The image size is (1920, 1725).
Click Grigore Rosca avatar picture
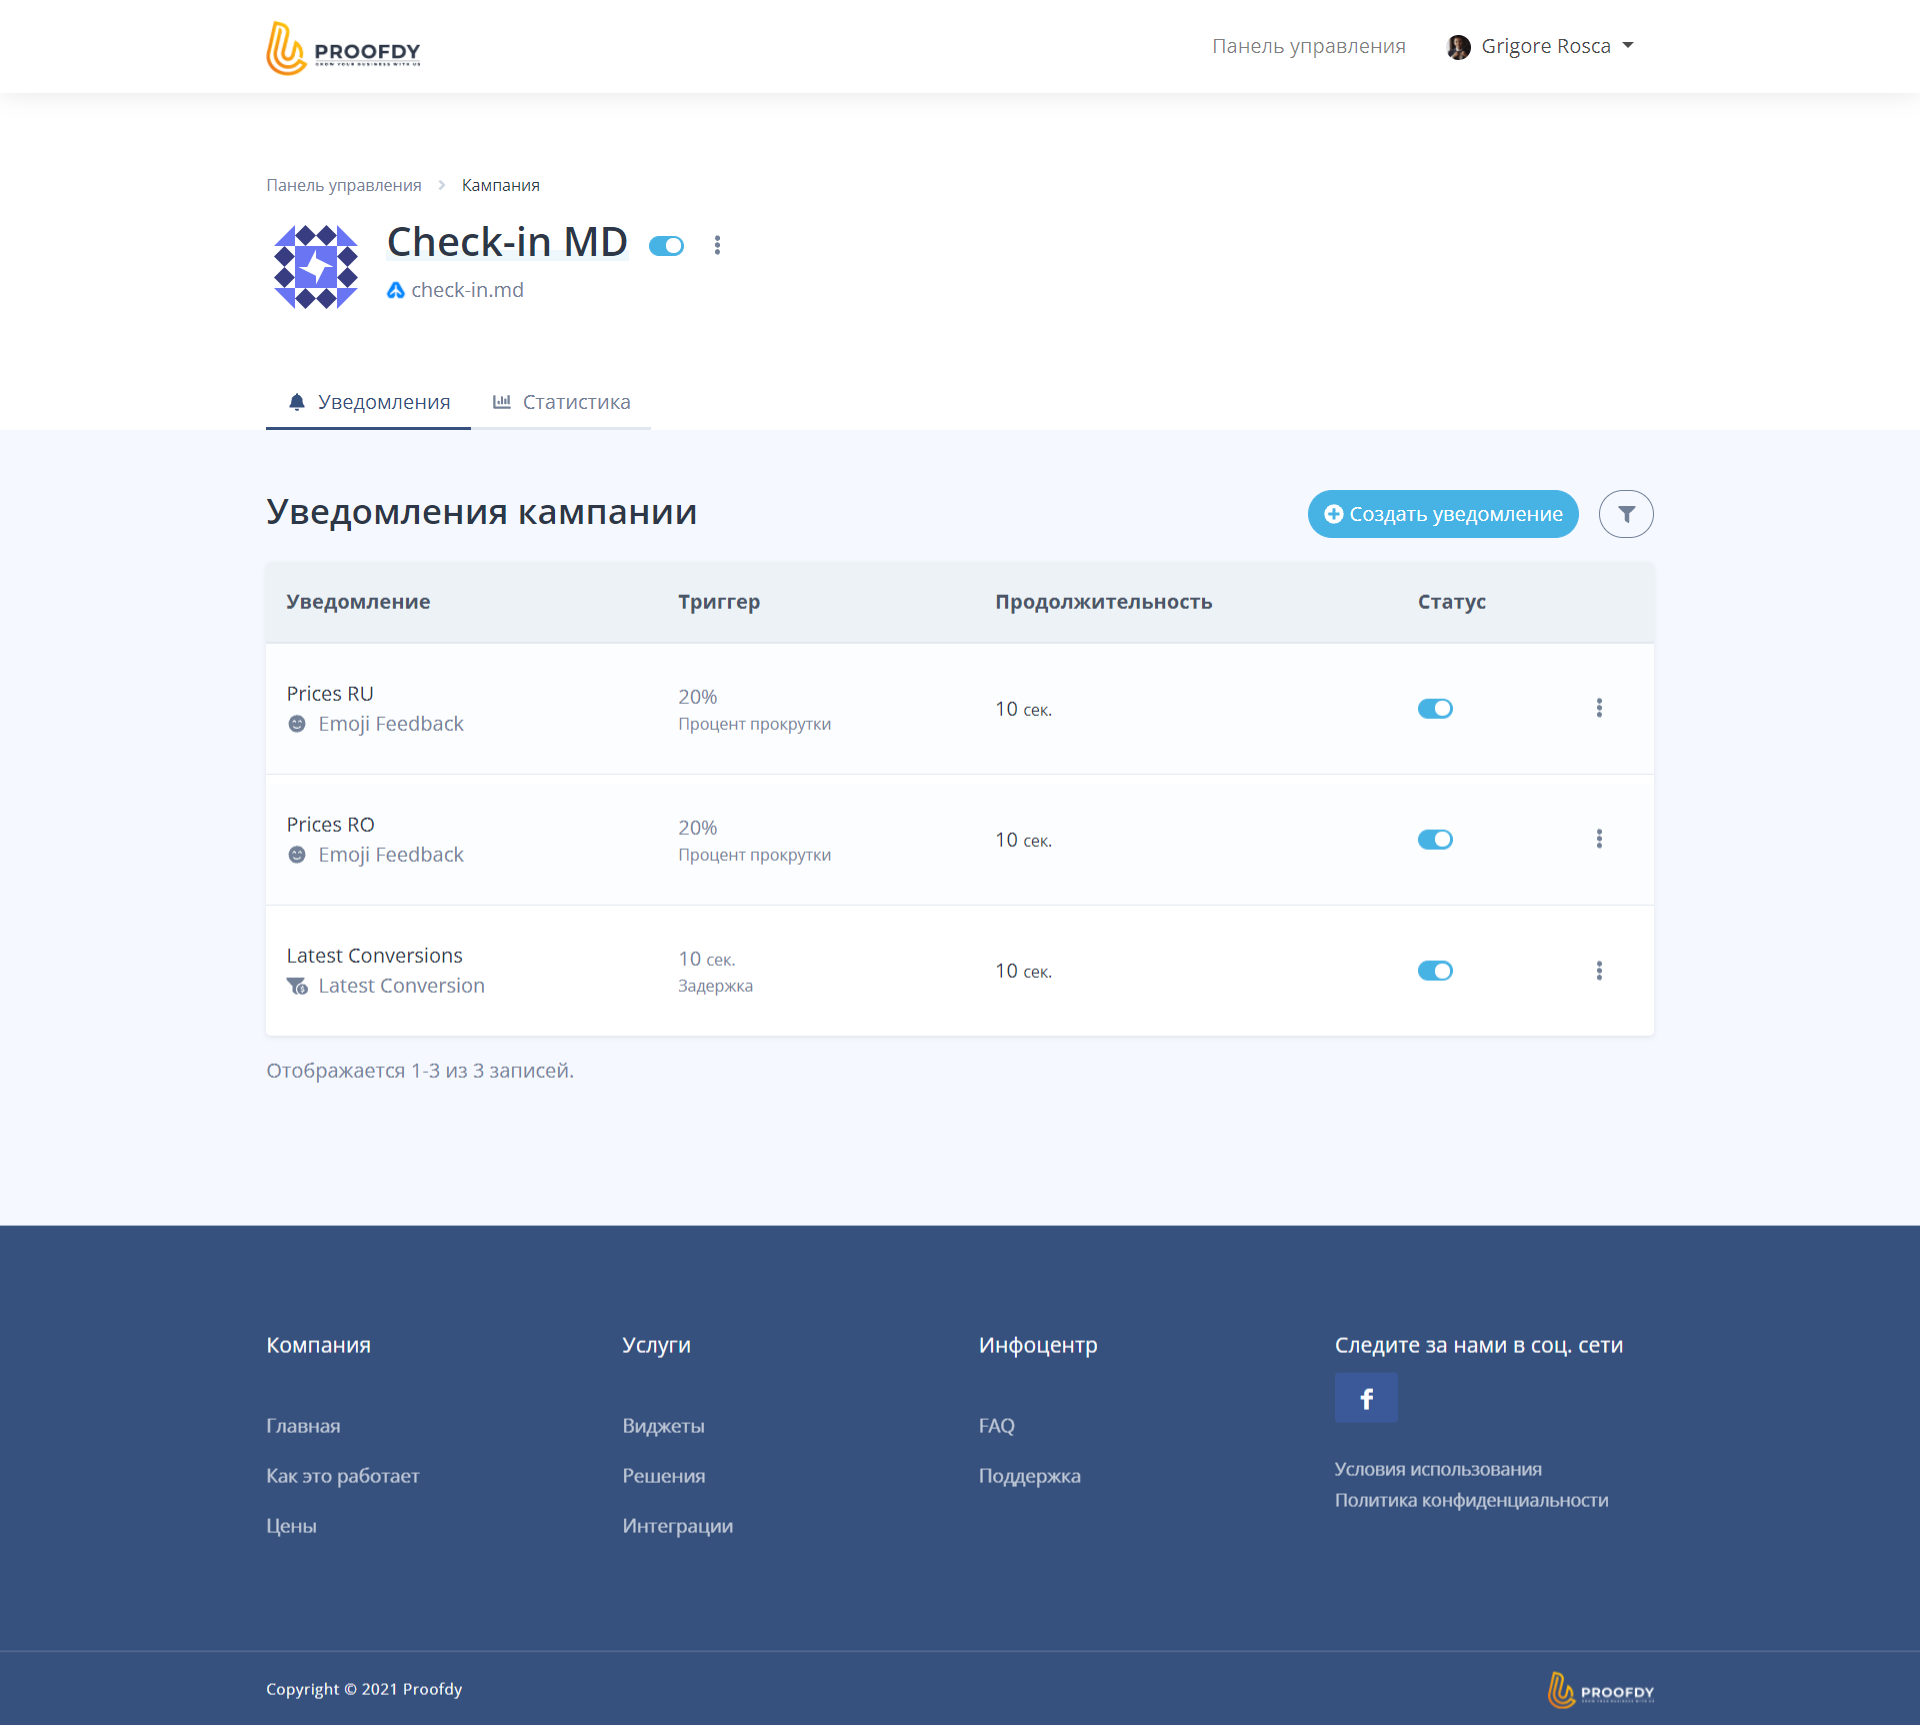click(1459, 47)
